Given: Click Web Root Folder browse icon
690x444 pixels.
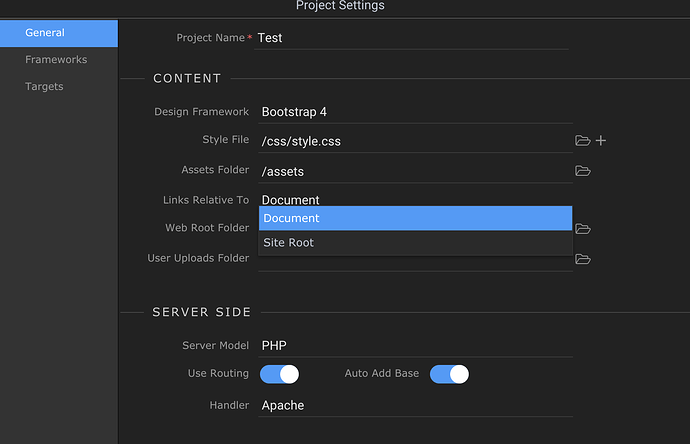Looking at the screenshot, I should click(583, 229).
